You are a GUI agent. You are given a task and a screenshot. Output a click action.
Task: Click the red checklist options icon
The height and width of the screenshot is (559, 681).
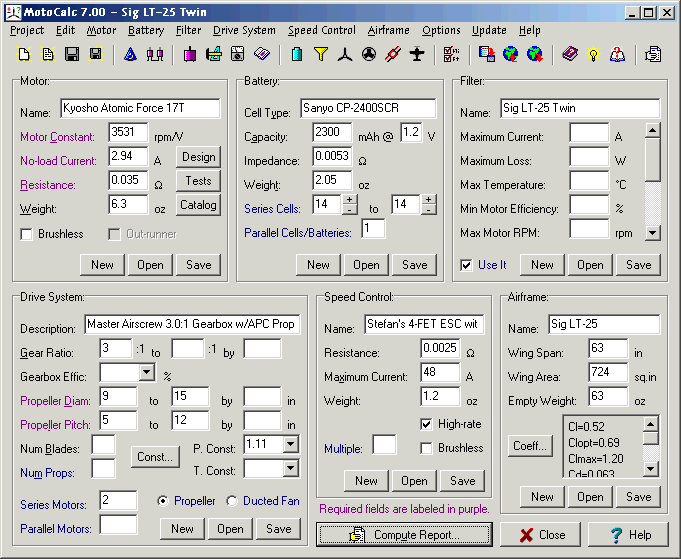pos(452,54)
